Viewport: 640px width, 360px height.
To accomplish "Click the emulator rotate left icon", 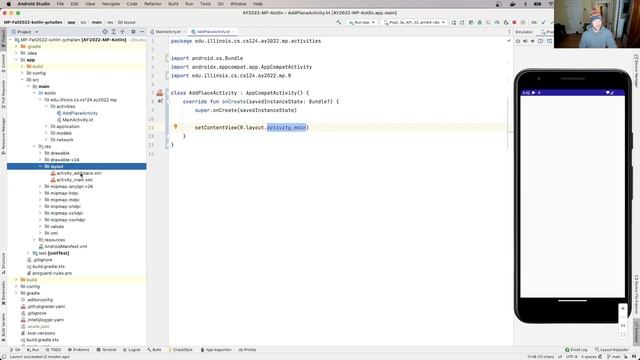I will point(540,41).
